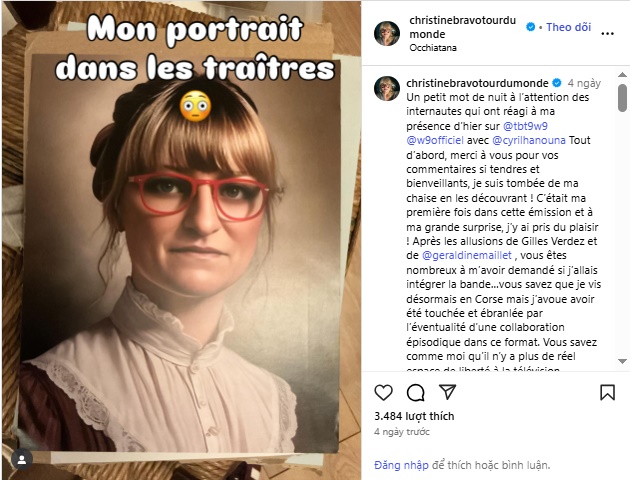Viewport: 630px width, 480px height.
Task: Open @cyrilhanouna profile mention
Action: click(529, 140)
